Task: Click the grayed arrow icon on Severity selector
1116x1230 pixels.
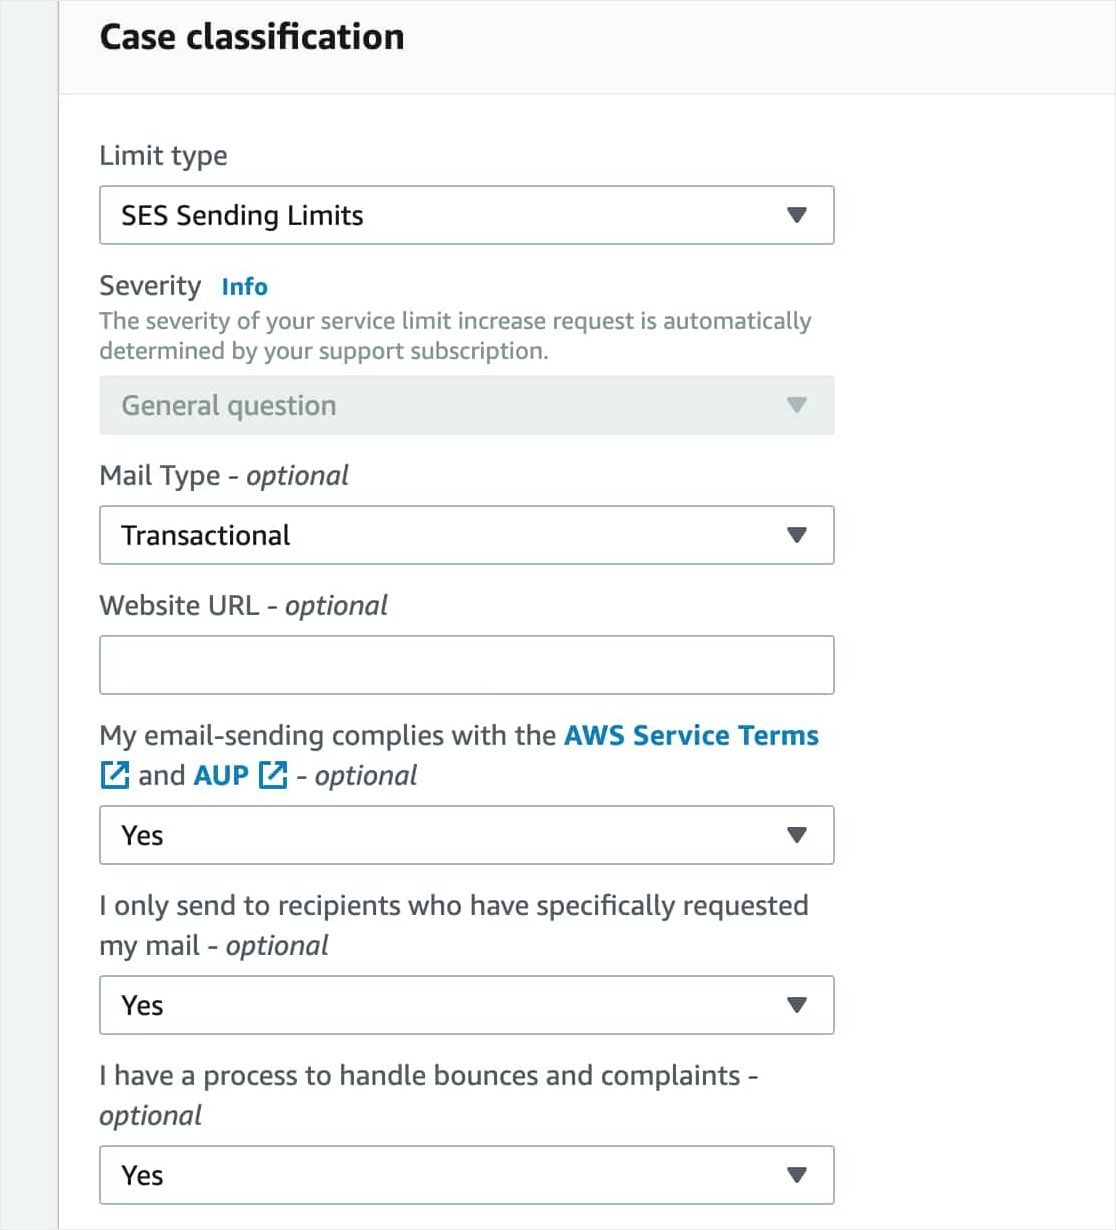Action: (796, 405)
